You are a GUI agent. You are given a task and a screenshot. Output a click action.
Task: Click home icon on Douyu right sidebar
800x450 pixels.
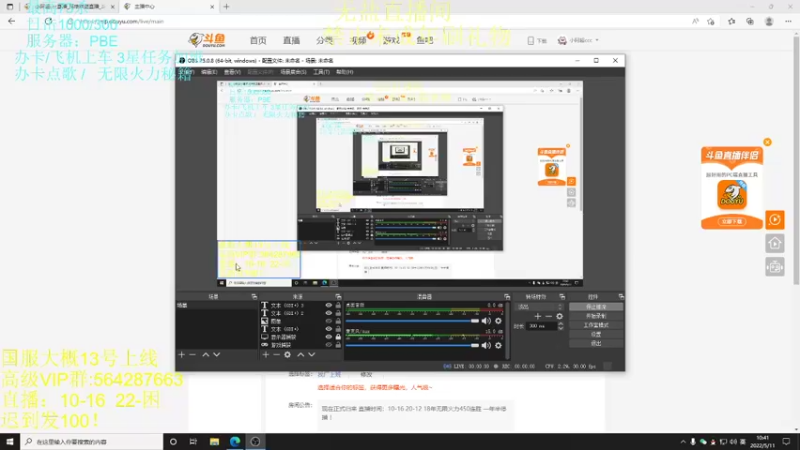point(774,243)
